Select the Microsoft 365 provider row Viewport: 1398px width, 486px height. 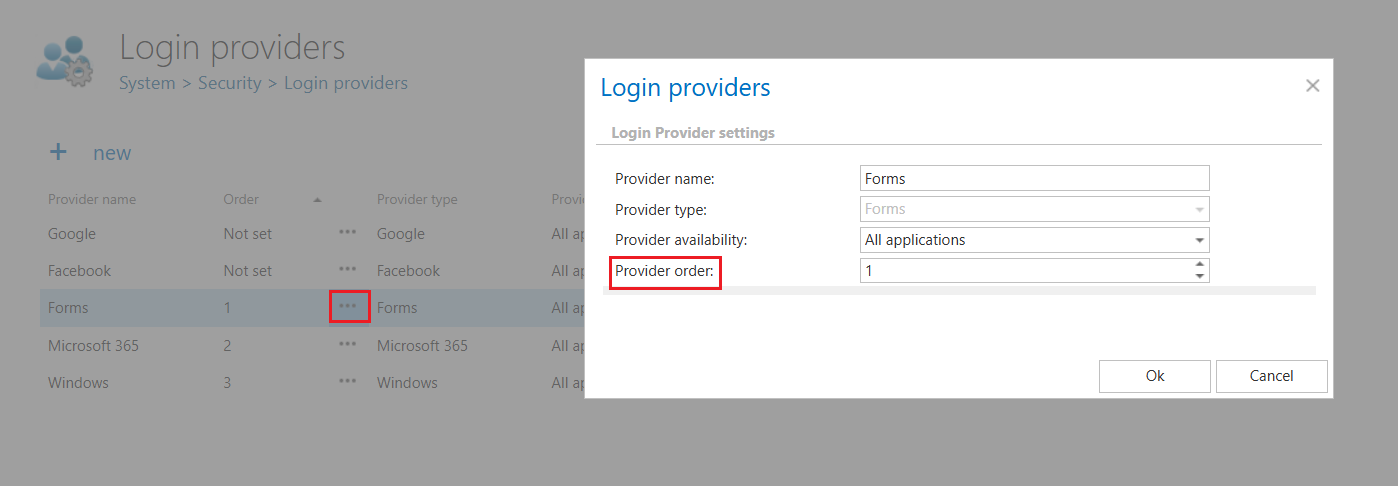point(93,345)
